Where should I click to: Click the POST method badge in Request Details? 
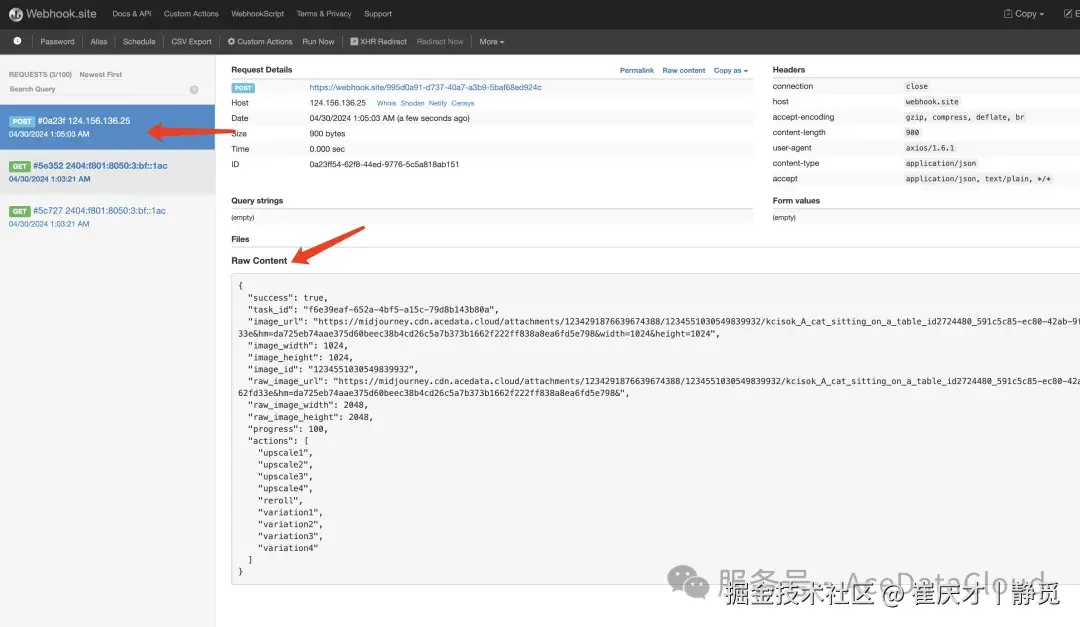(x=242, y=88)
